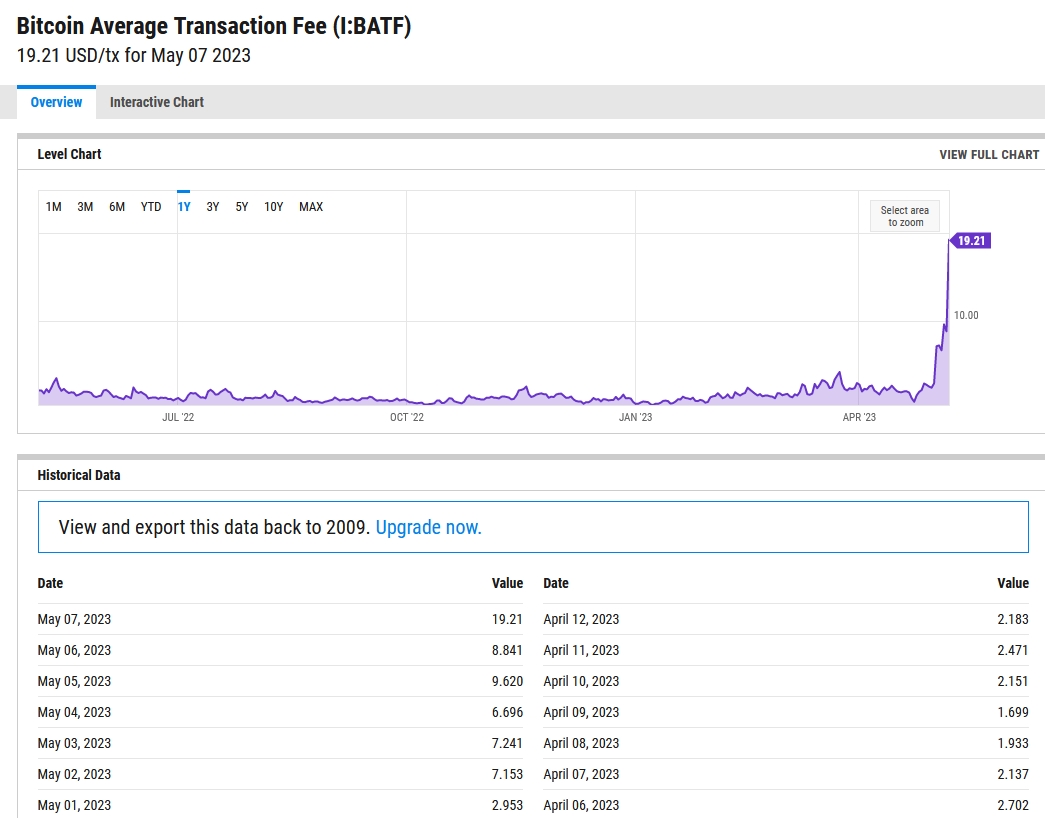This screenshot has width=1045, height=818.
Task: Click the left Date column header
Action: coord(50,583)
